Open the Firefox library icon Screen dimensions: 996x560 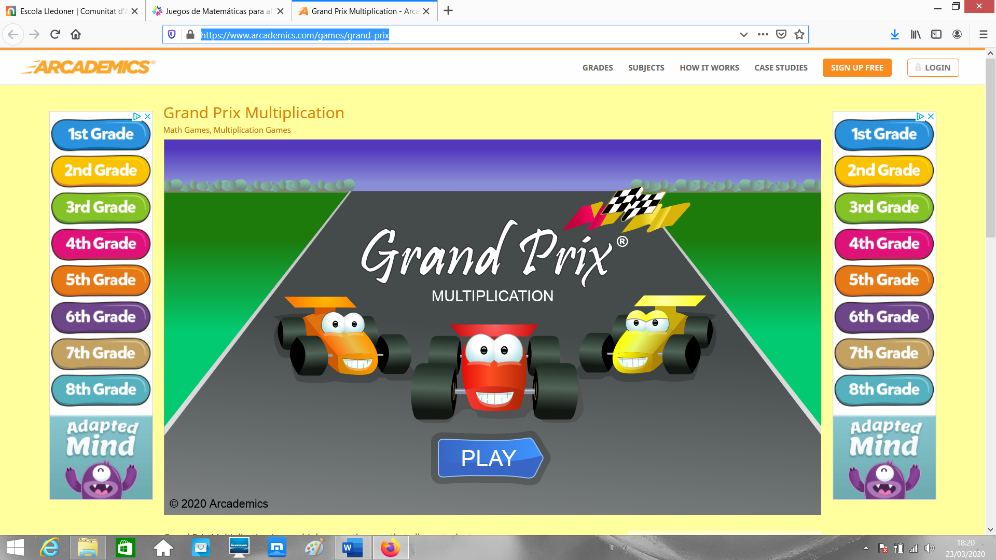[915, 34]
